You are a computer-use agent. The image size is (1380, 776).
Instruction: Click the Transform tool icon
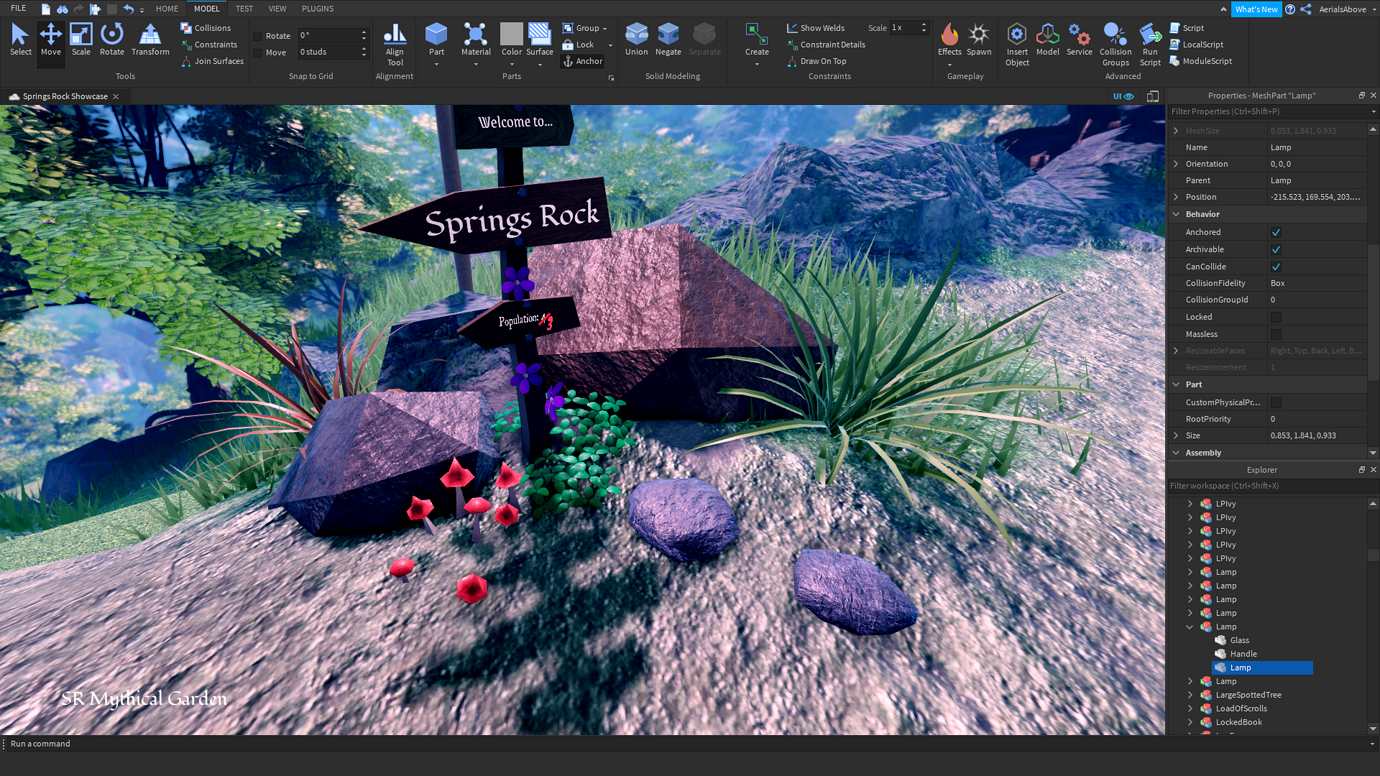pyautogui.click(x=150, y=39)
